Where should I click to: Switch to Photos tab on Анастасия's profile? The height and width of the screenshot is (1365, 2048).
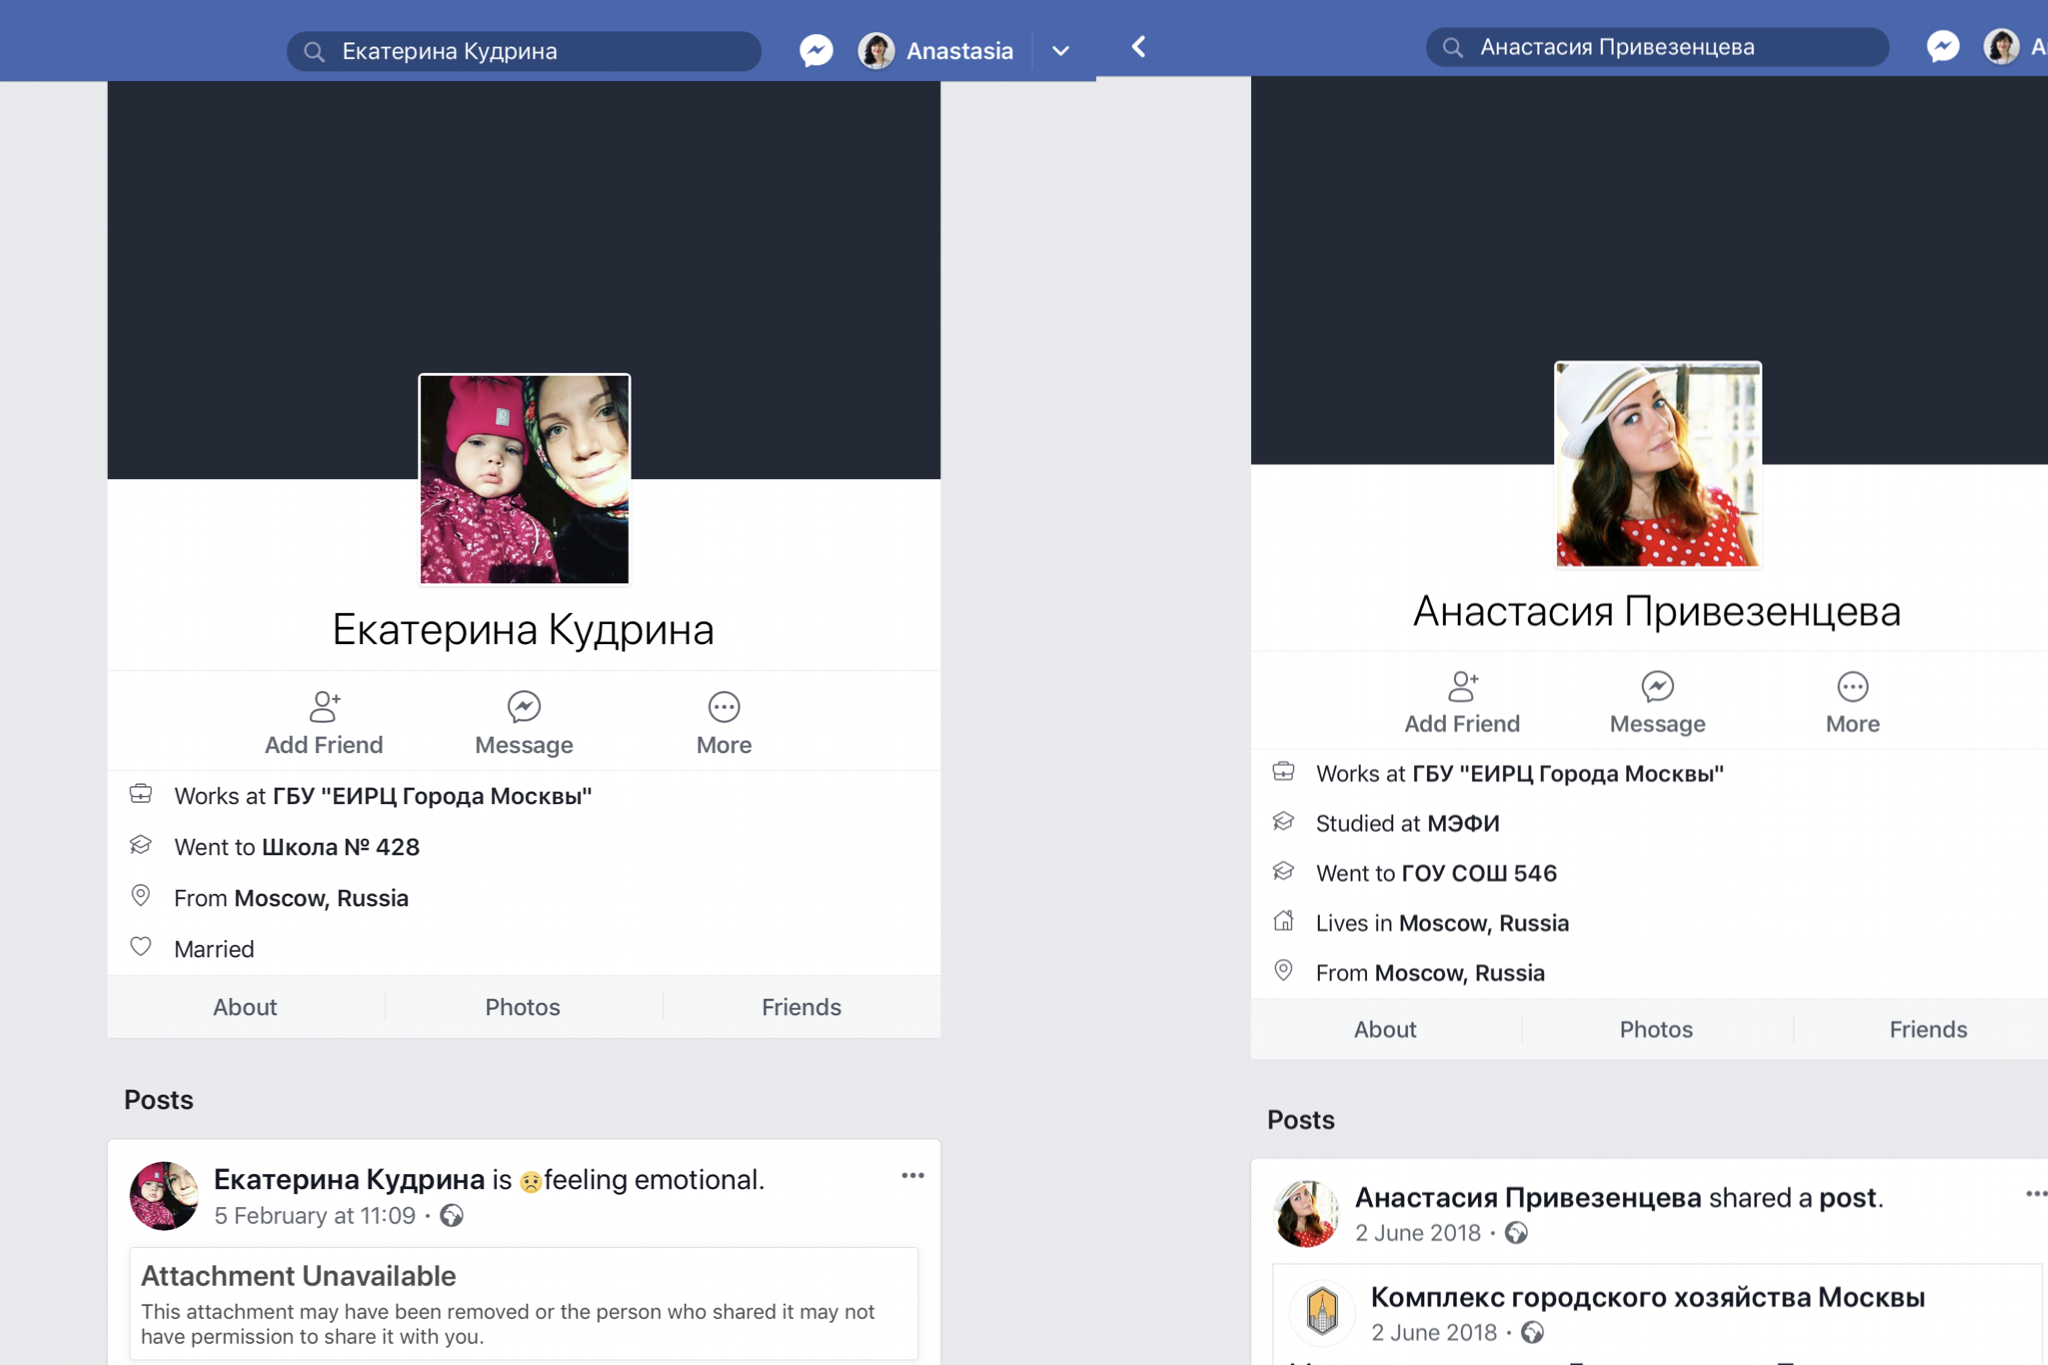pyautogui.click(x=1656, y=1029)
